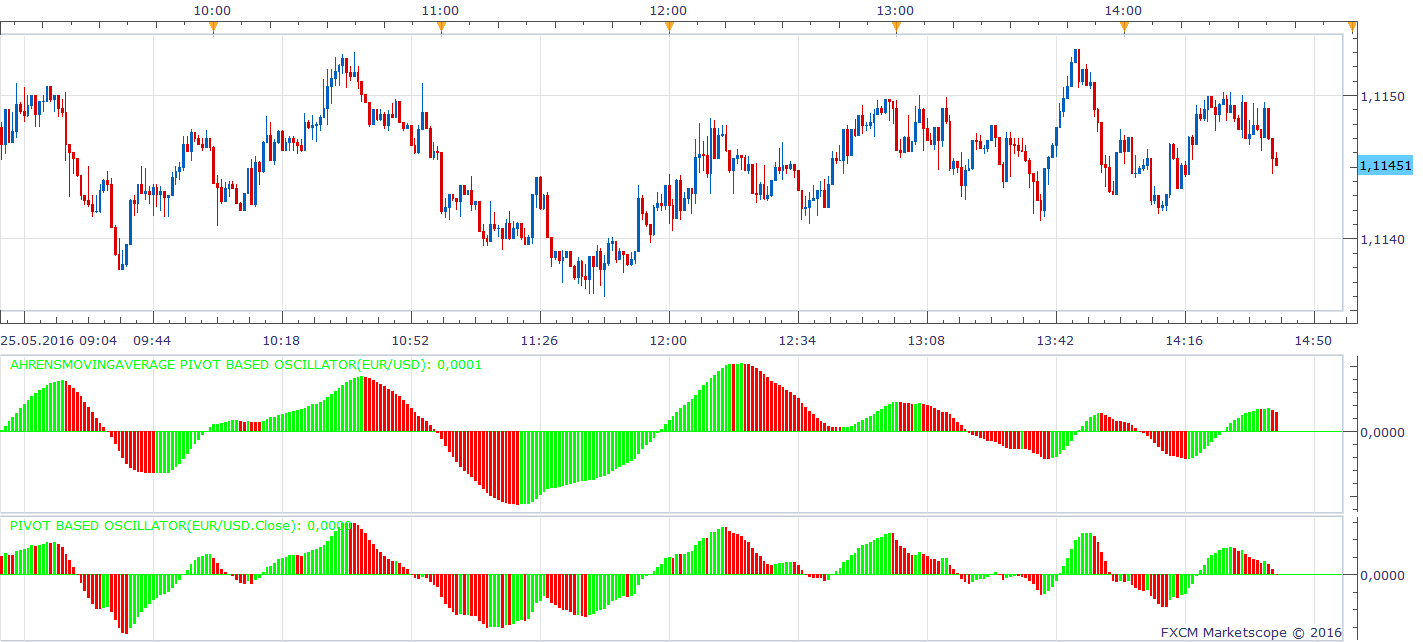Click the 10:18 time axis label
The width and height of the screenshot is (1423, 642).
click(x=282, y=341)
